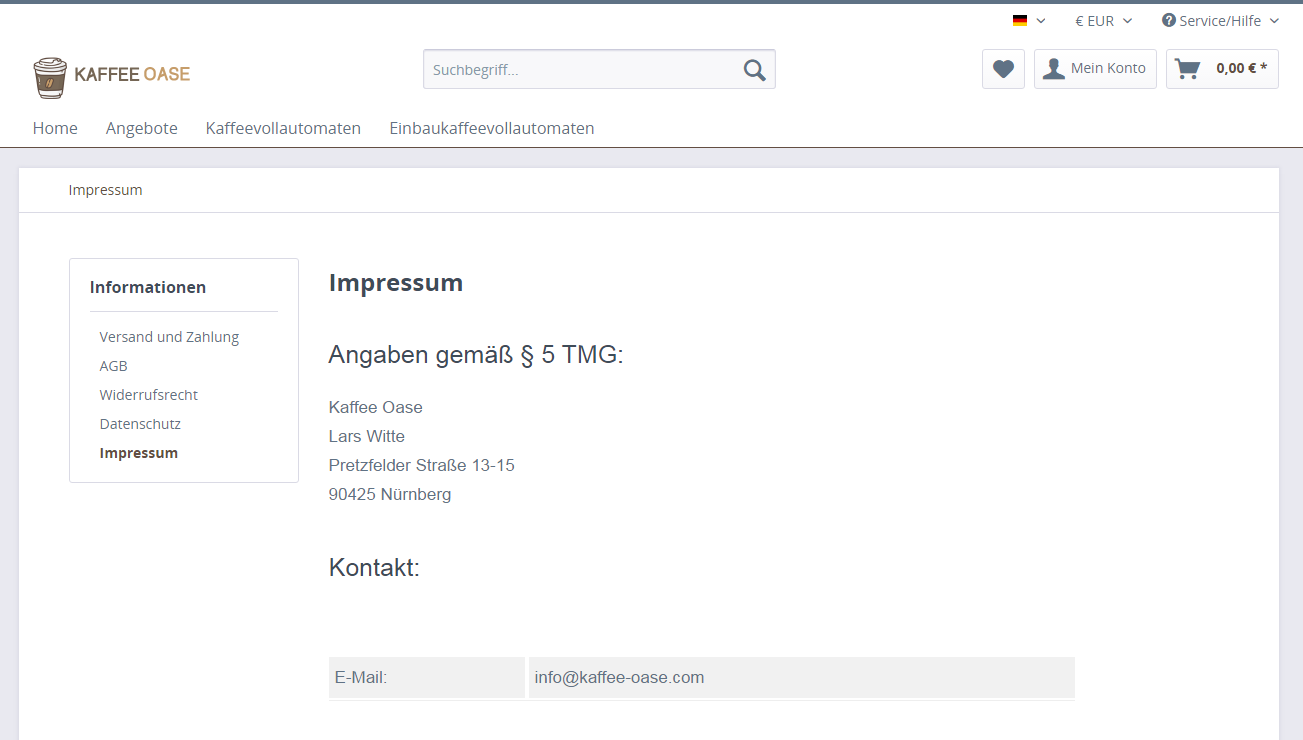1303x740 pixels.
Task: Click the 'Angaben gemäß § 5 TMG:' heading
Action: point(476,355)
